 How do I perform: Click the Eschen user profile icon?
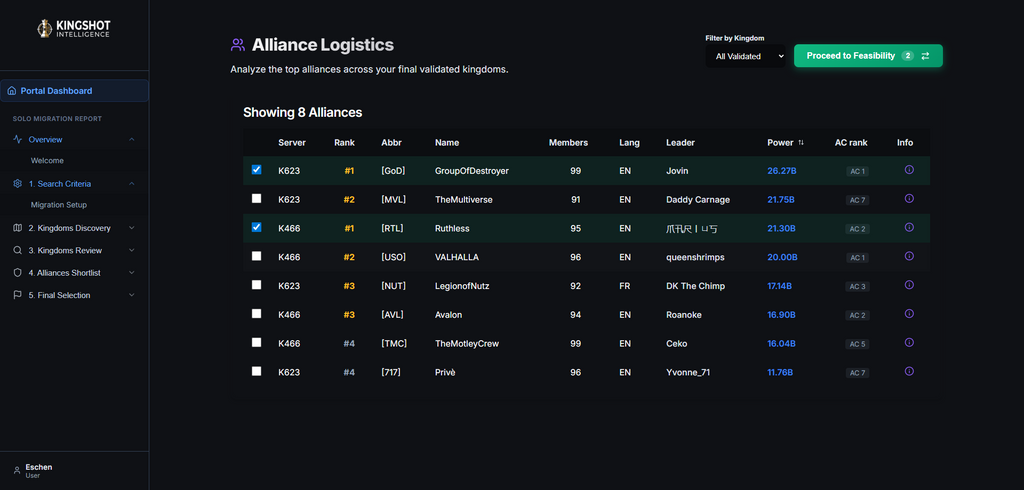(x=16, y=470)
